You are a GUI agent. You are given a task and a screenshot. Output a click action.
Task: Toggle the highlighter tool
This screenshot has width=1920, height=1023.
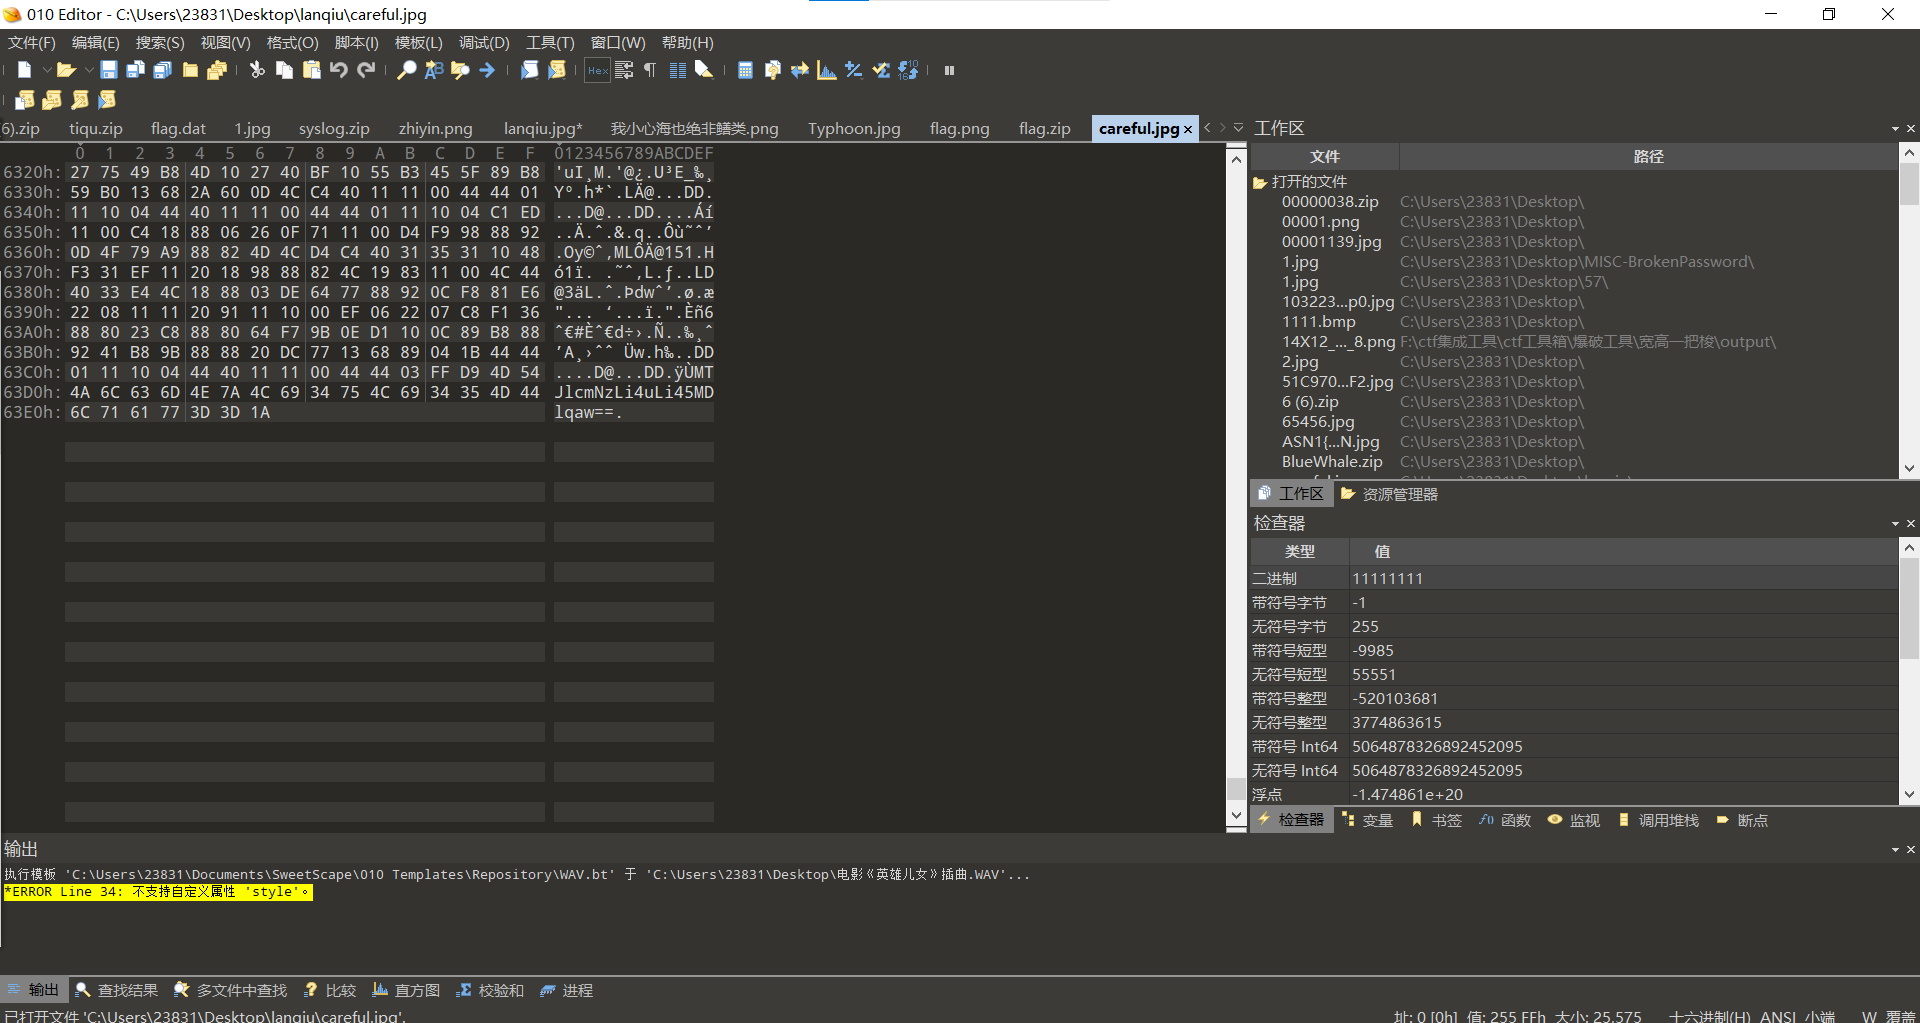(704, 70)
